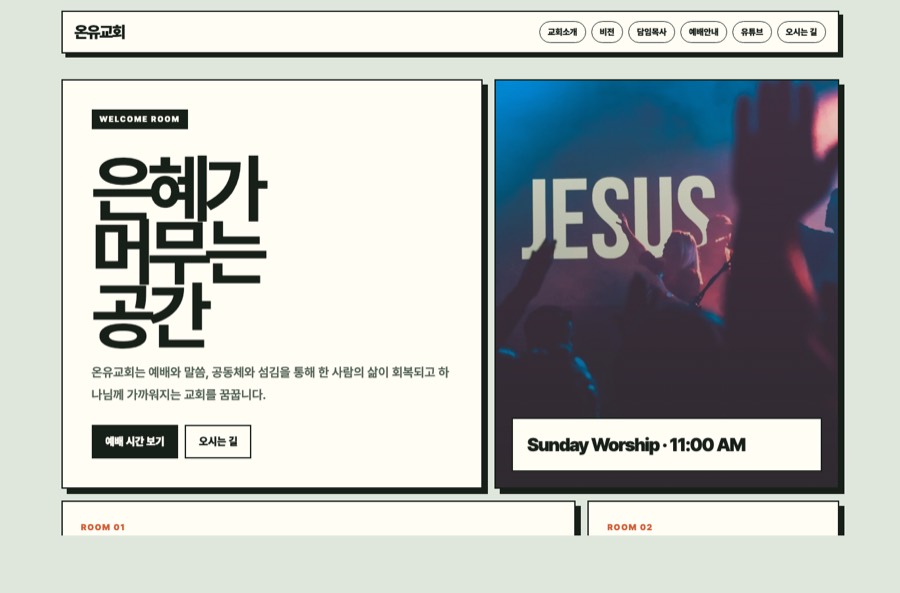Viewport: 900px width, 593px height.
Task: Click the 온유교회는 예배와 말씀 description paragraph
Action: pos(270,383)
